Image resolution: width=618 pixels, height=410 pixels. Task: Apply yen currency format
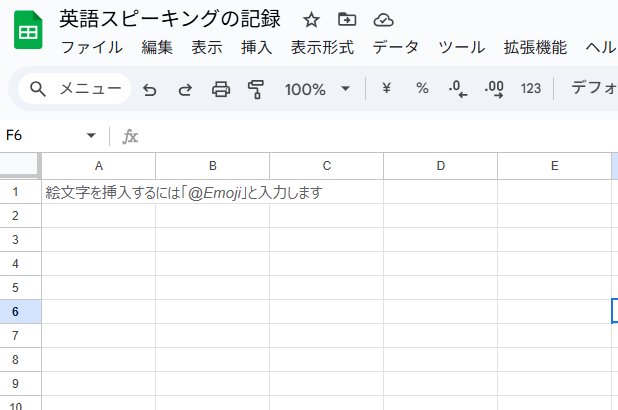click(x=386, y=89)
